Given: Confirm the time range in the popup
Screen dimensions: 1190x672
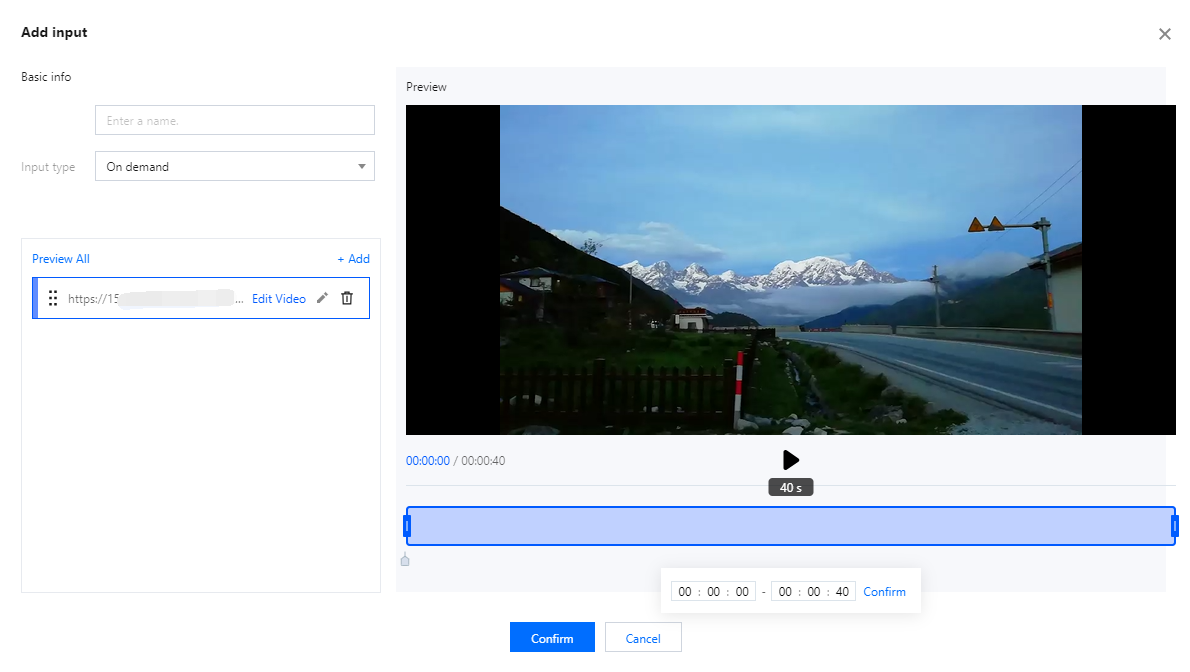Looking at the screenshot, I should (884, 592).
